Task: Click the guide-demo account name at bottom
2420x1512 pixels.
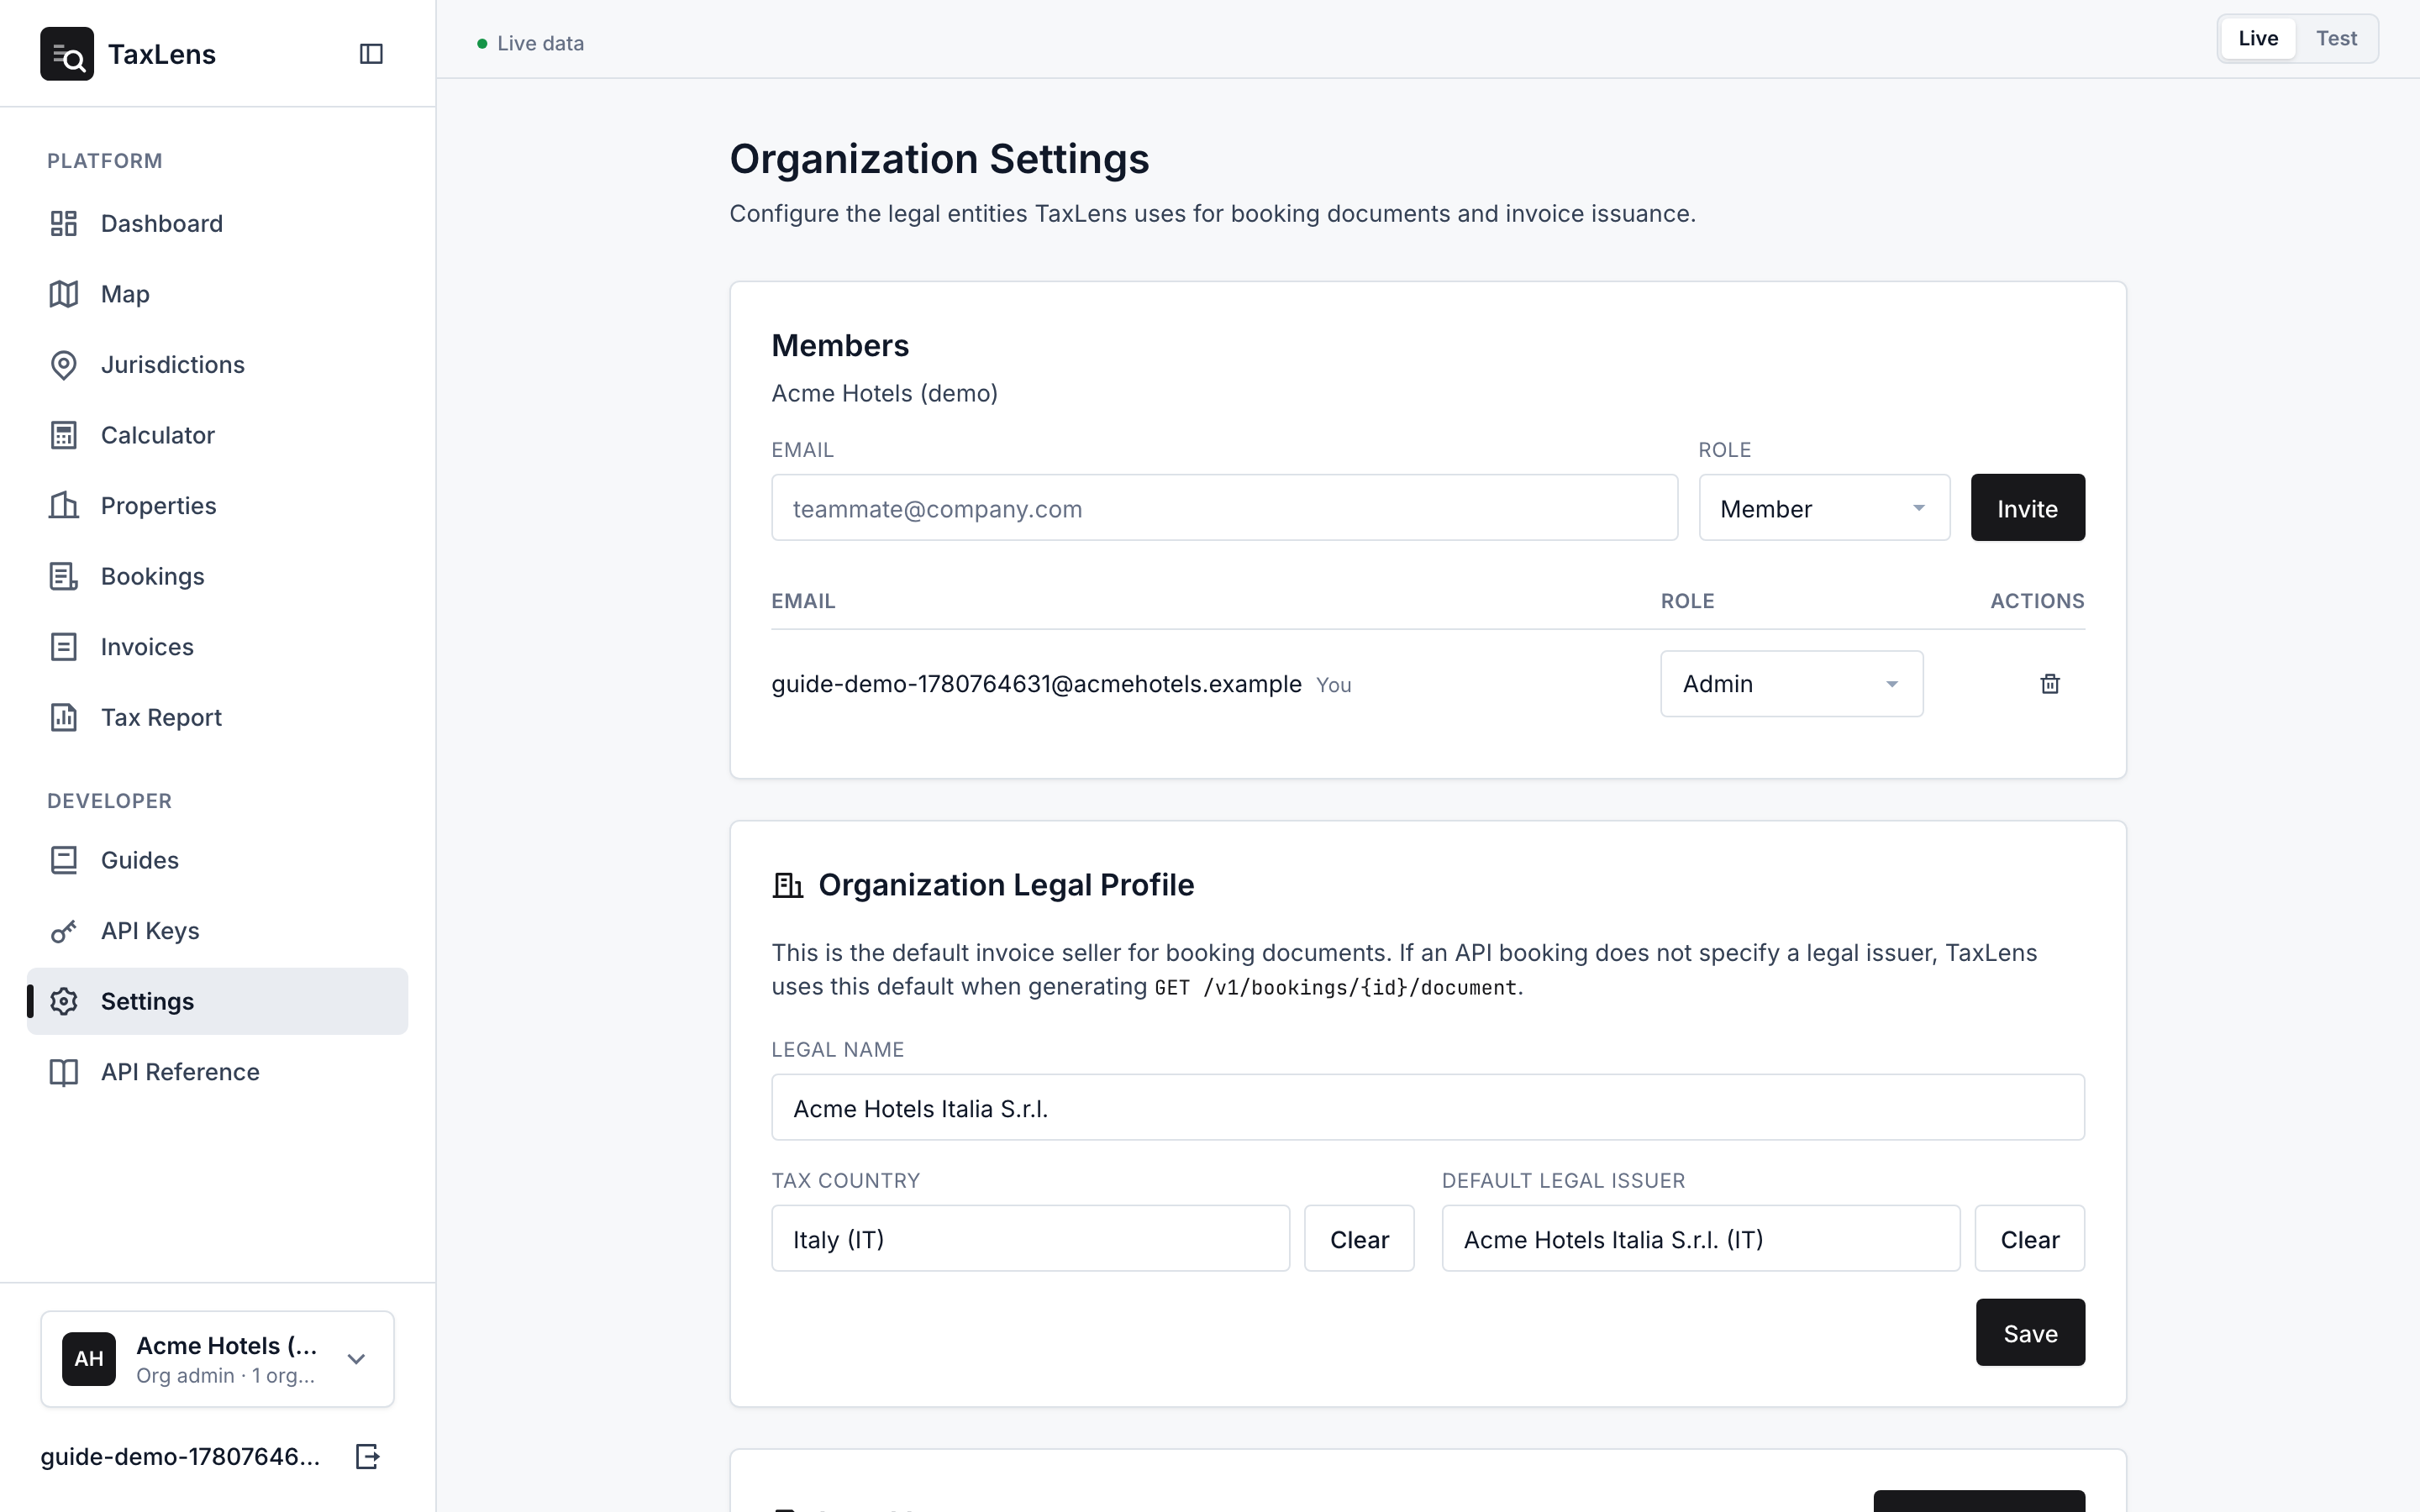Action: click(180, 1456)
